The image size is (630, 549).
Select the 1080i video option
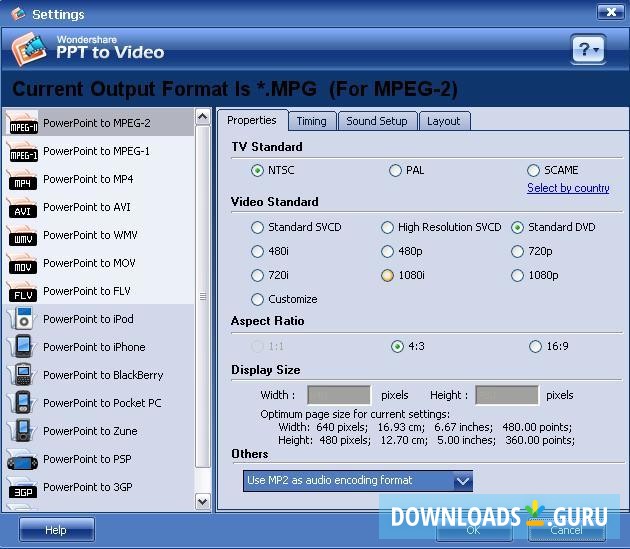tap(387, 276)
